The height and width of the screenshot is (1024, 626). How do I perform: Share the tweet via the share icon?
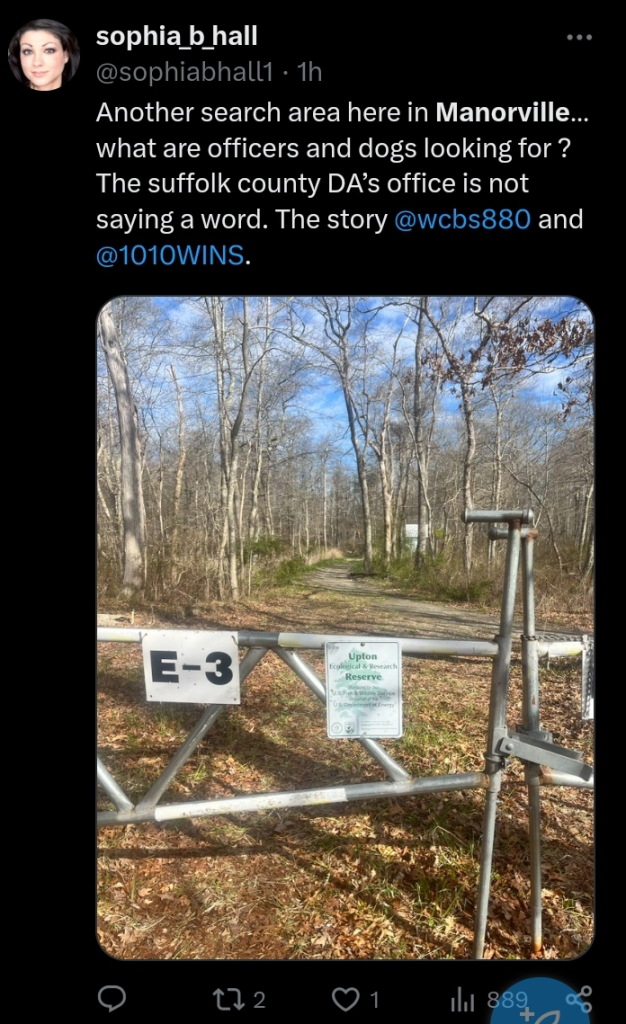pos(579,999)
